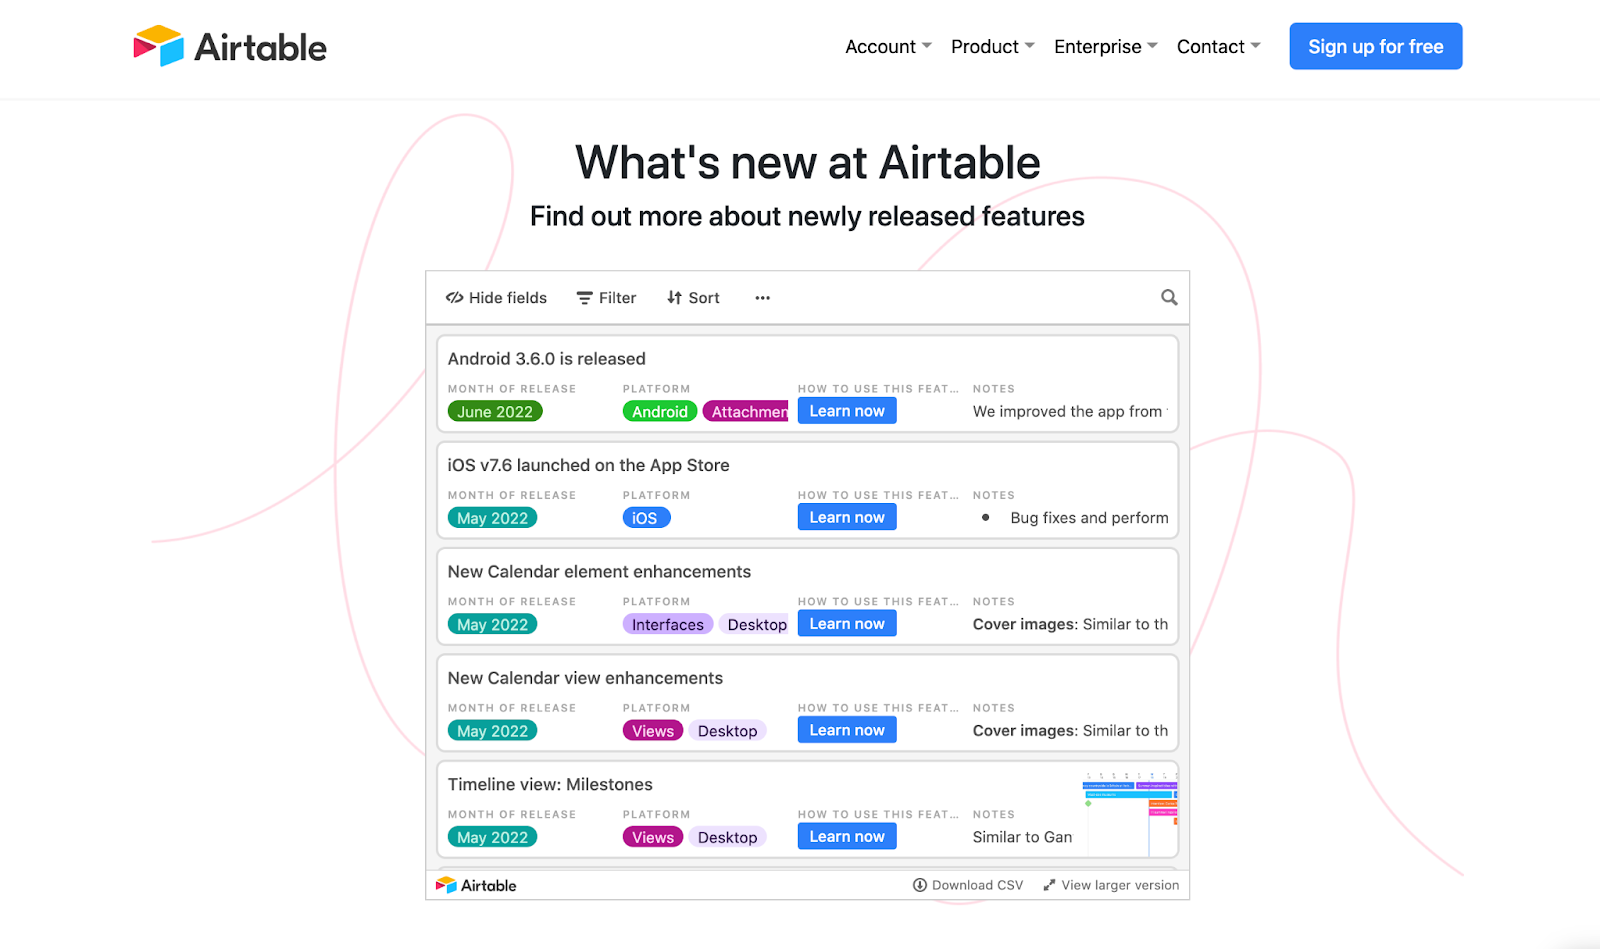Viewport: 1600px width, 949px height.
Task: Click June 2022 tag
Action: [x=495, y=411]
